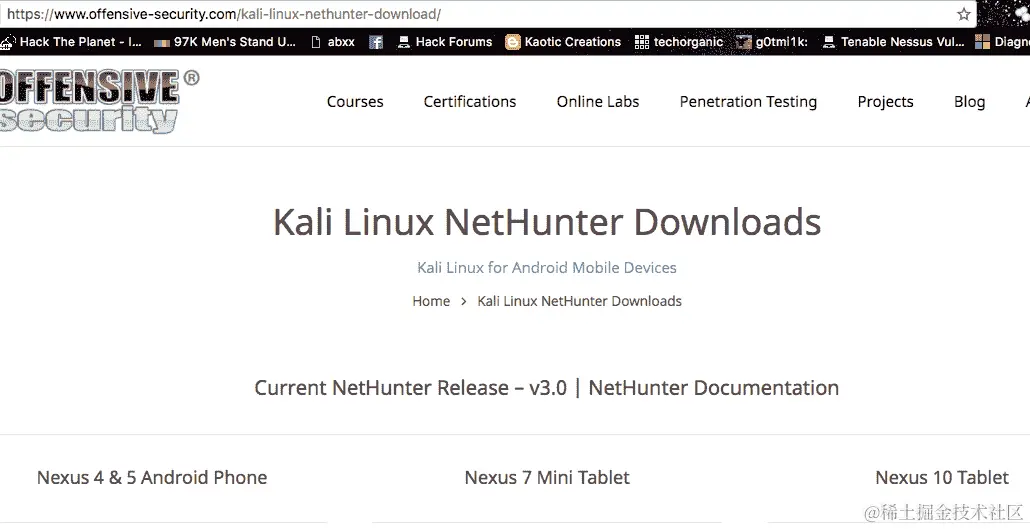Go to the Home breadcrumb link
Screen dimensions: 1030x529
click(x=431, y=301)
